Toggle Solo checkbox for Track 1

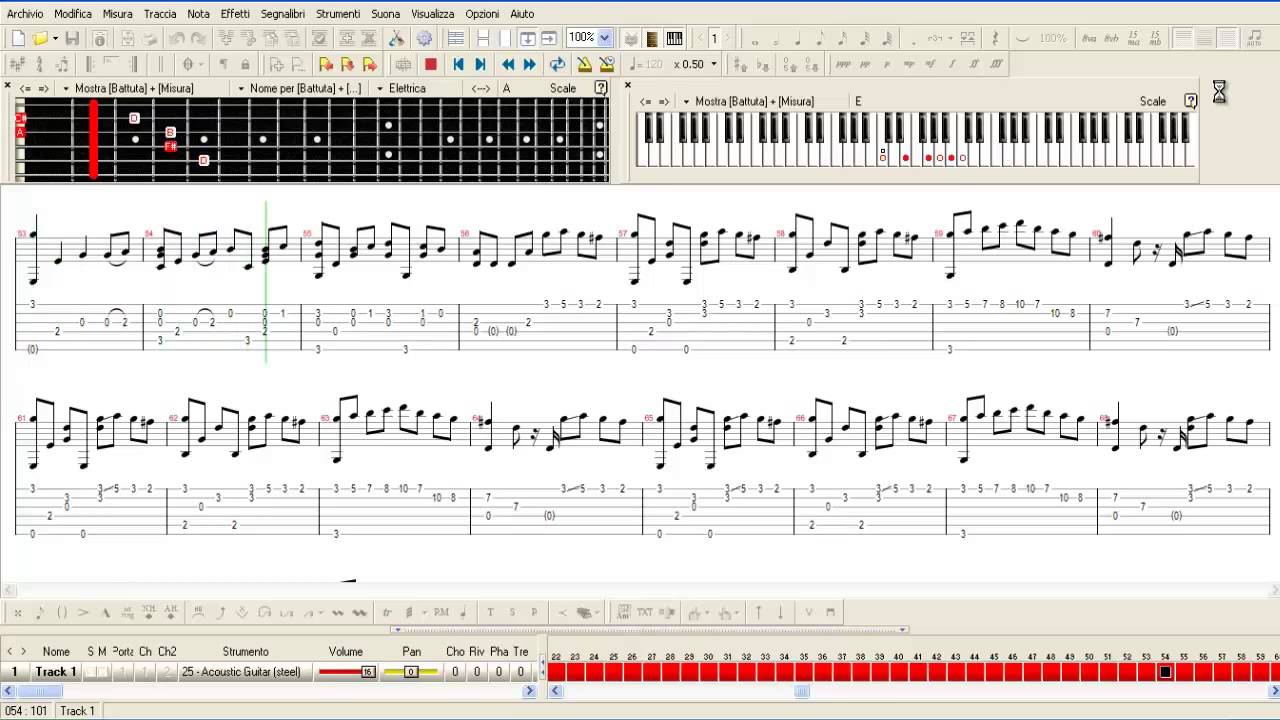pos(91,672)
